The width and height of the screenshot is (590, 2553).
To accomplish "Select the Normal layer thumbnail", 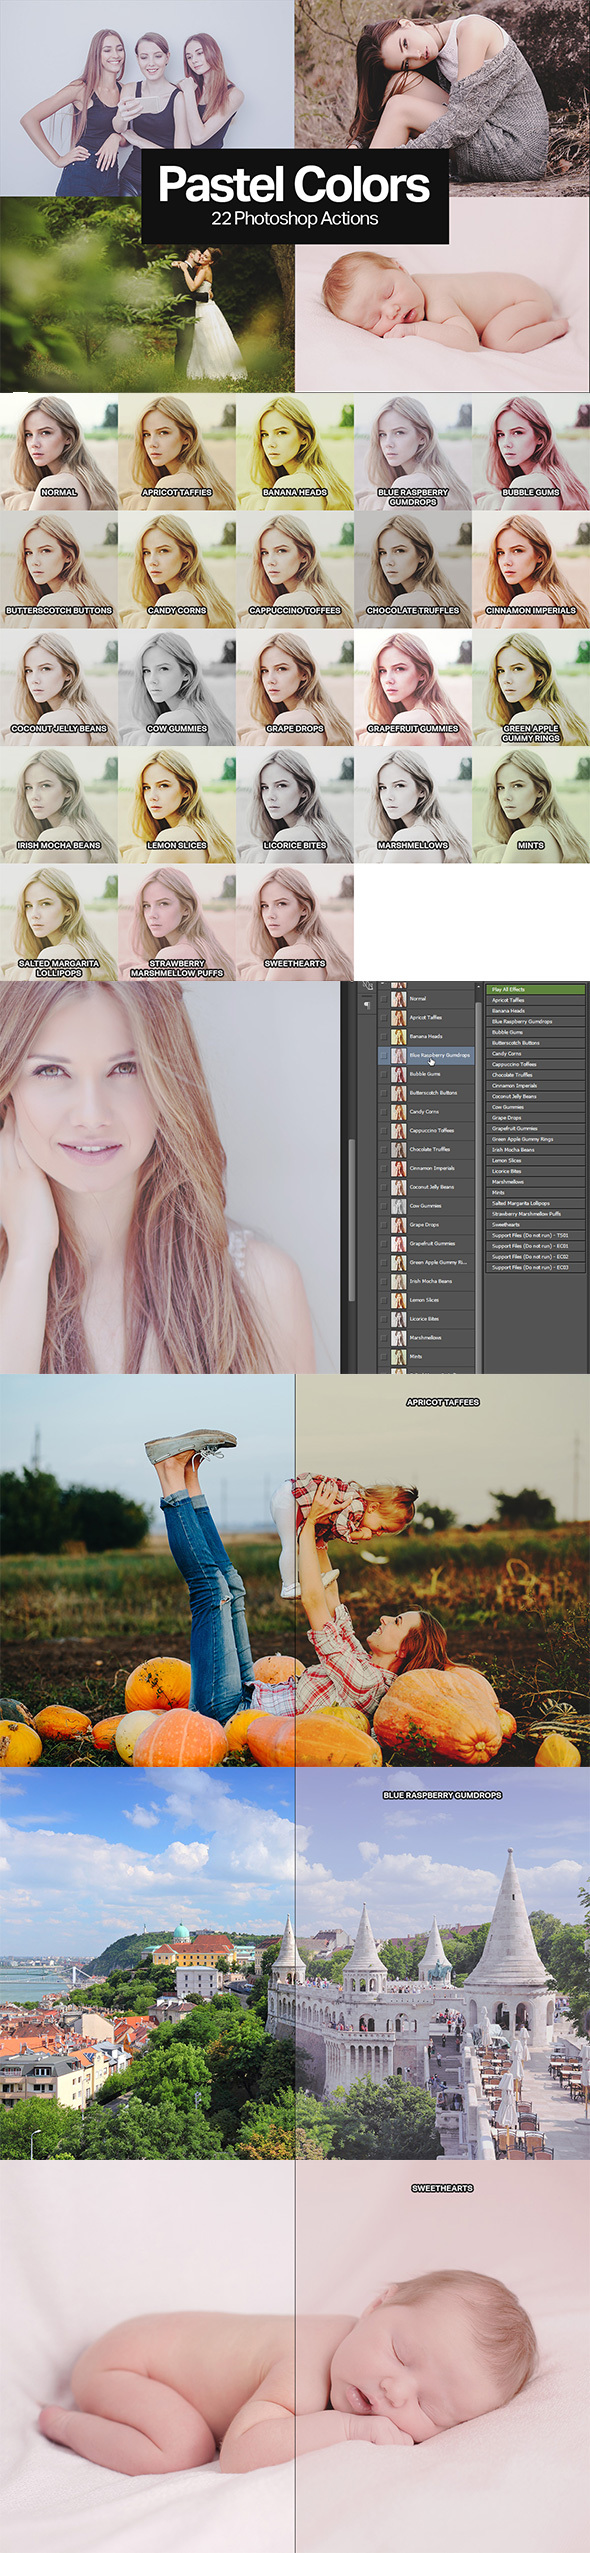I will click(x=398, y=999).
